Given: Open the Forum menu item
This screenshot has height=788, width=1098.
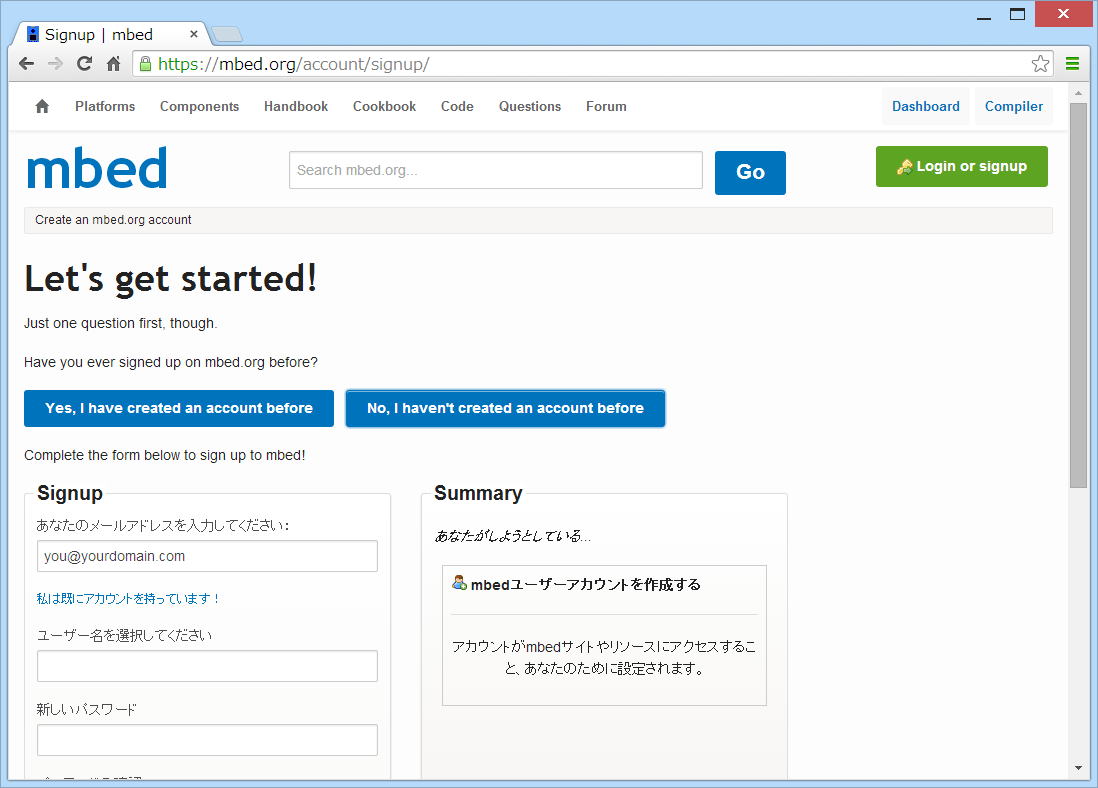Looking at the screenshot, I should (606, 106).
